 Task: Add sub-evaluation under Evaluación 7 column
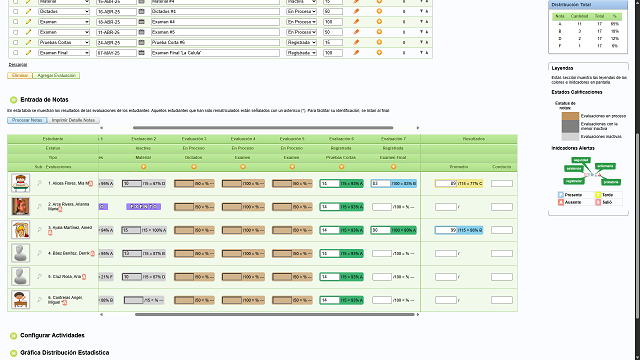pyautogui.click(x=393, y=167)
